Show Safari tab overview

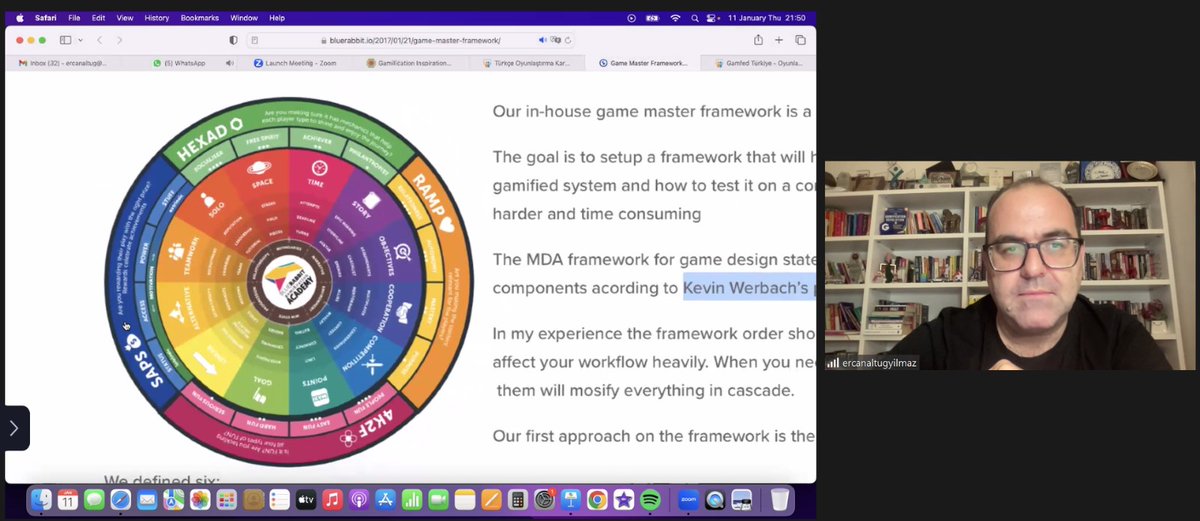click(x=800, y=40)
